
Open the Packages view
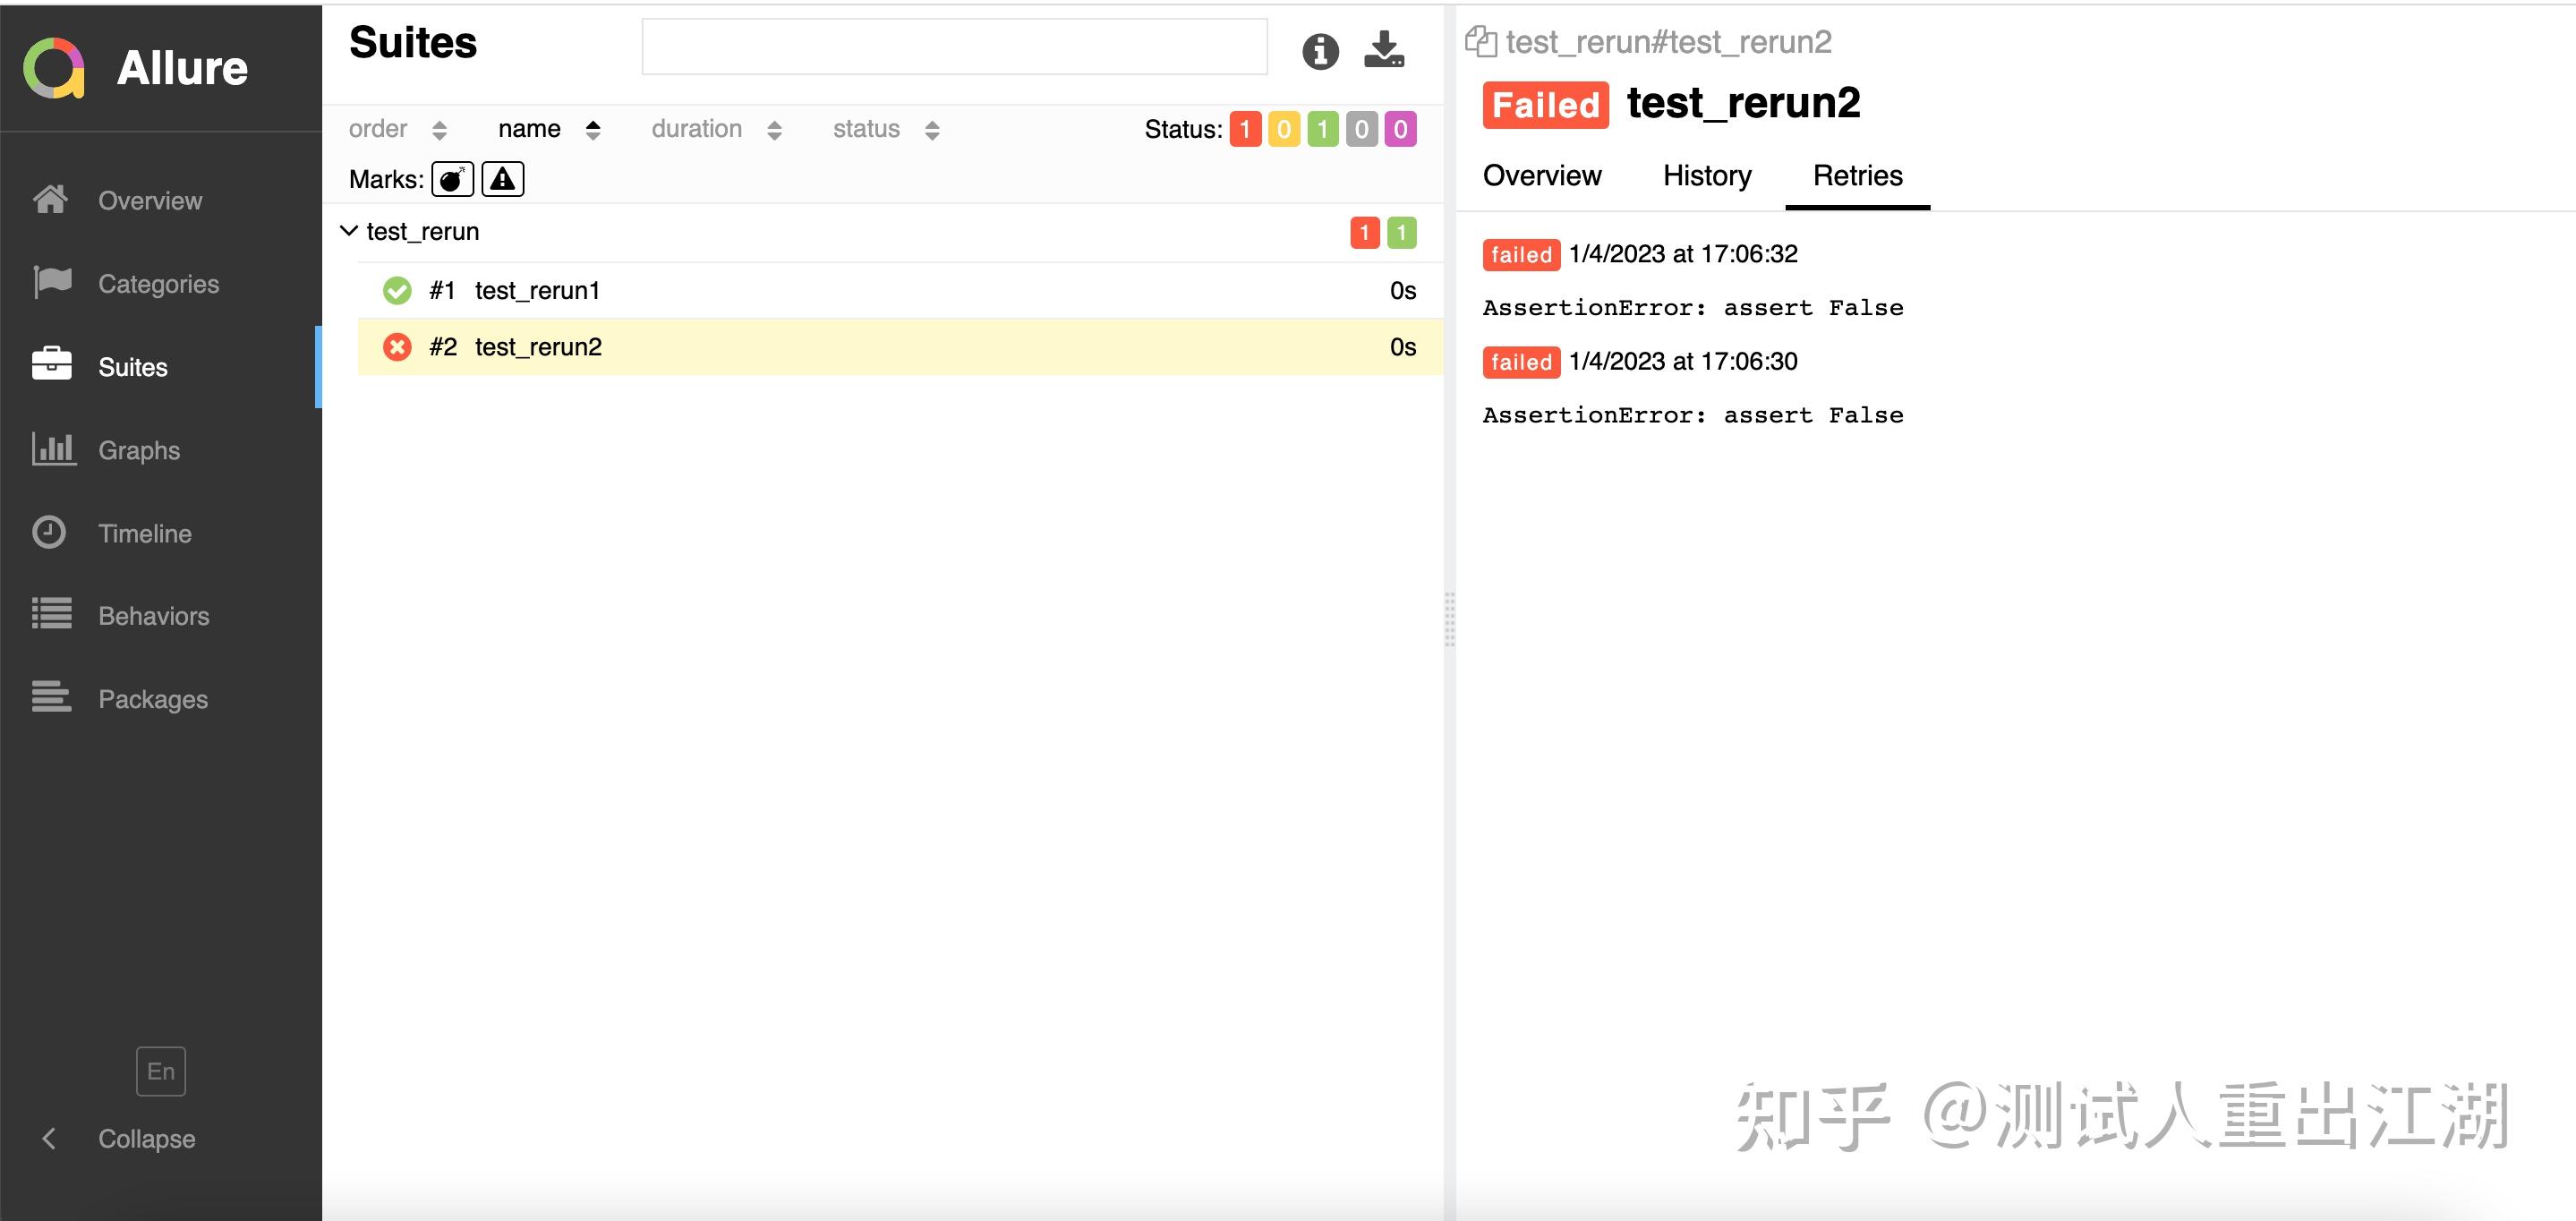152,698
